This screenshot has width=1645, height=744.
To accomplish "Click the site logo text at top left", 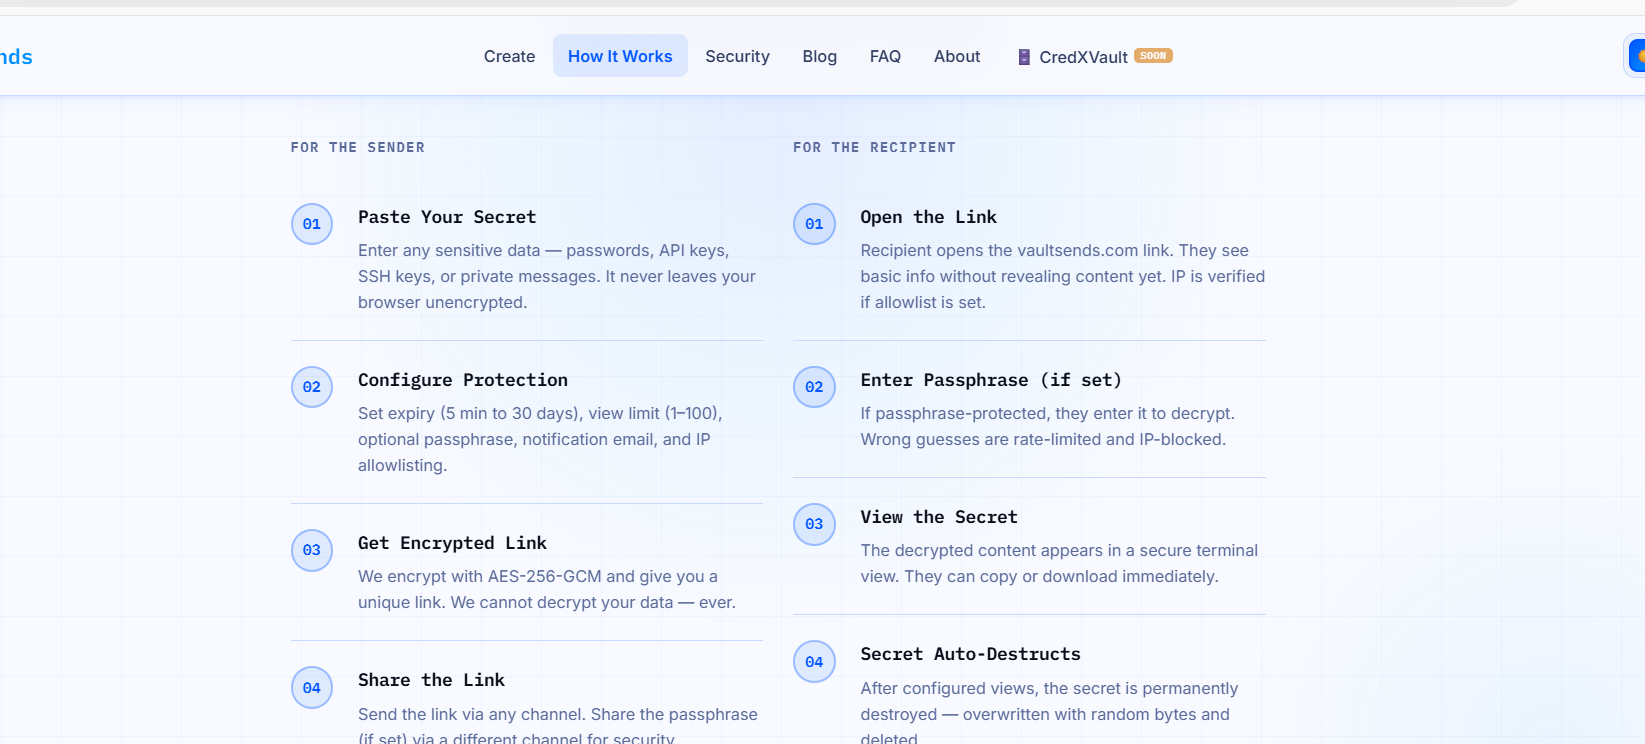I will click(x=16, y=57).
